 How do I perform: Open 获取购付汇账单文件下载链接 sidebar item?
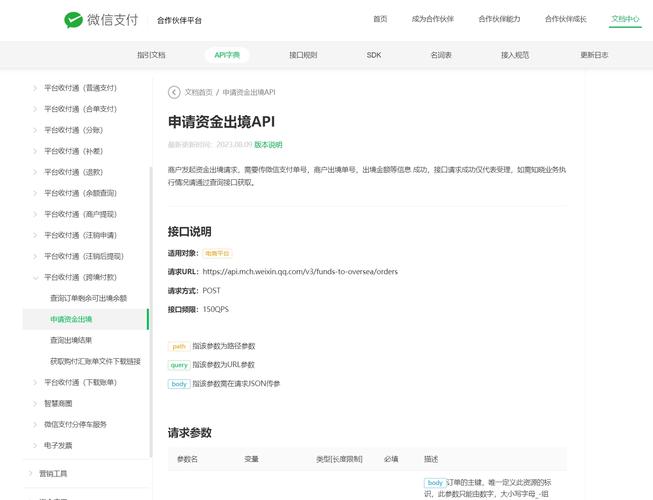point(95,361)
